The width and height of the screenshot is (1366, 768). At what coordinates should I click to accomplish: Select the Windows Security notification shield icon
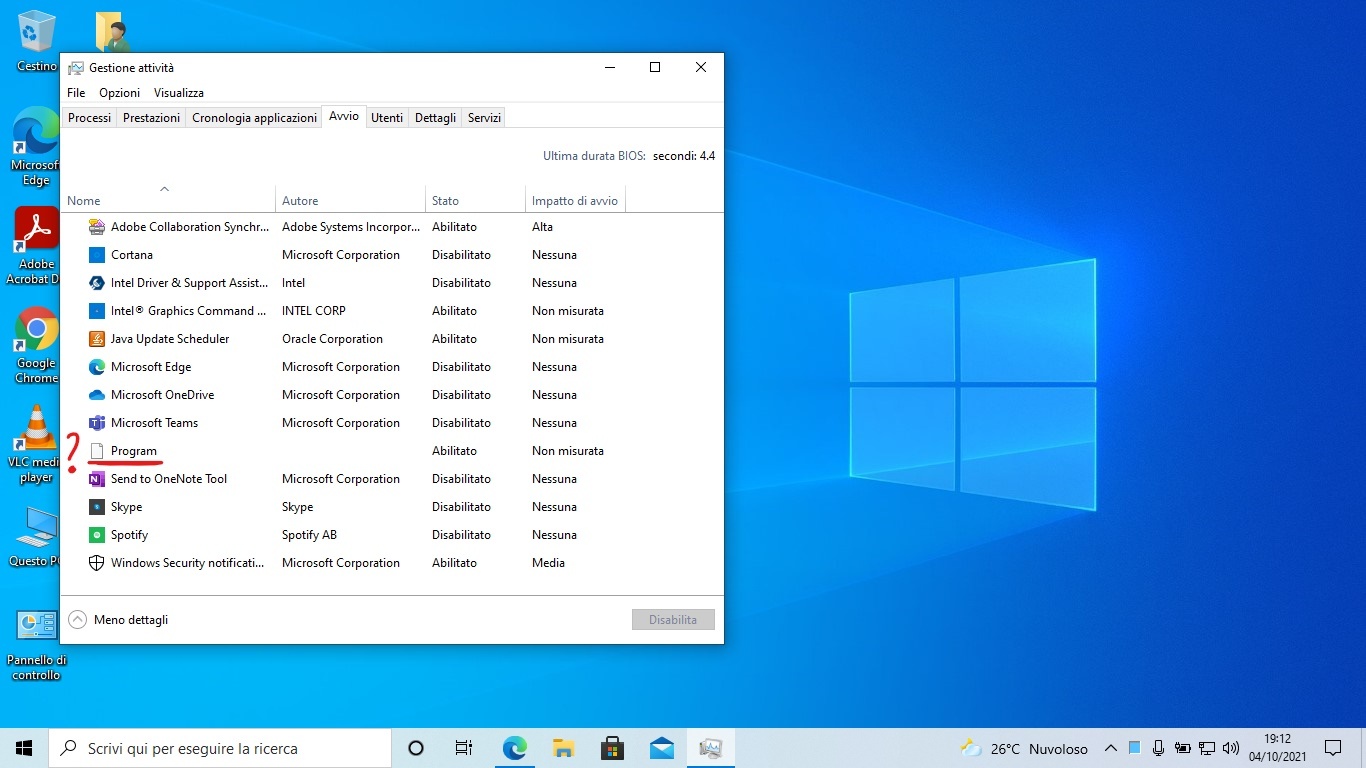[97, 563]
